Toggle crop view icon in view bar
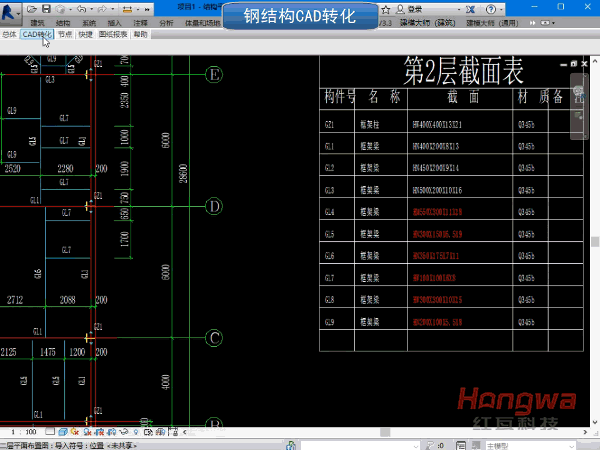The width and height of the screenshot is (600, 450). (99, 432)
